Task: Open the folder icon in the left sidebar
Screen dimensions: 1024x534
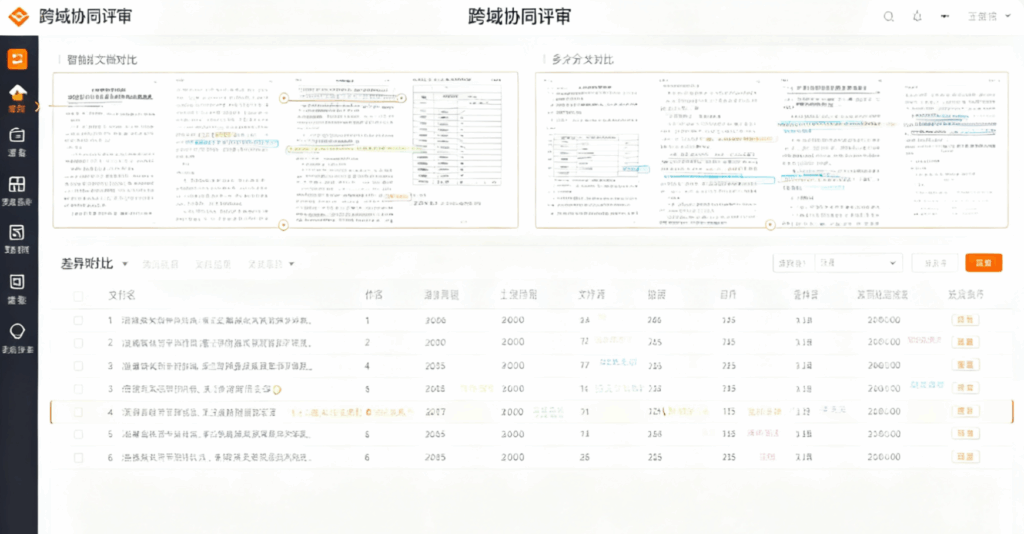Action: point(17,139)
